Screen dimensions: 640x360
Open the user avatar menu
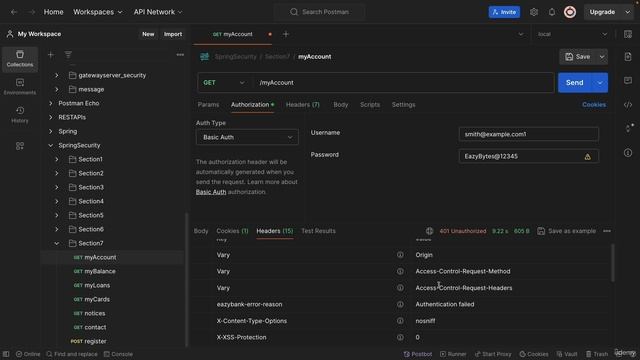[x=570, y=12]
